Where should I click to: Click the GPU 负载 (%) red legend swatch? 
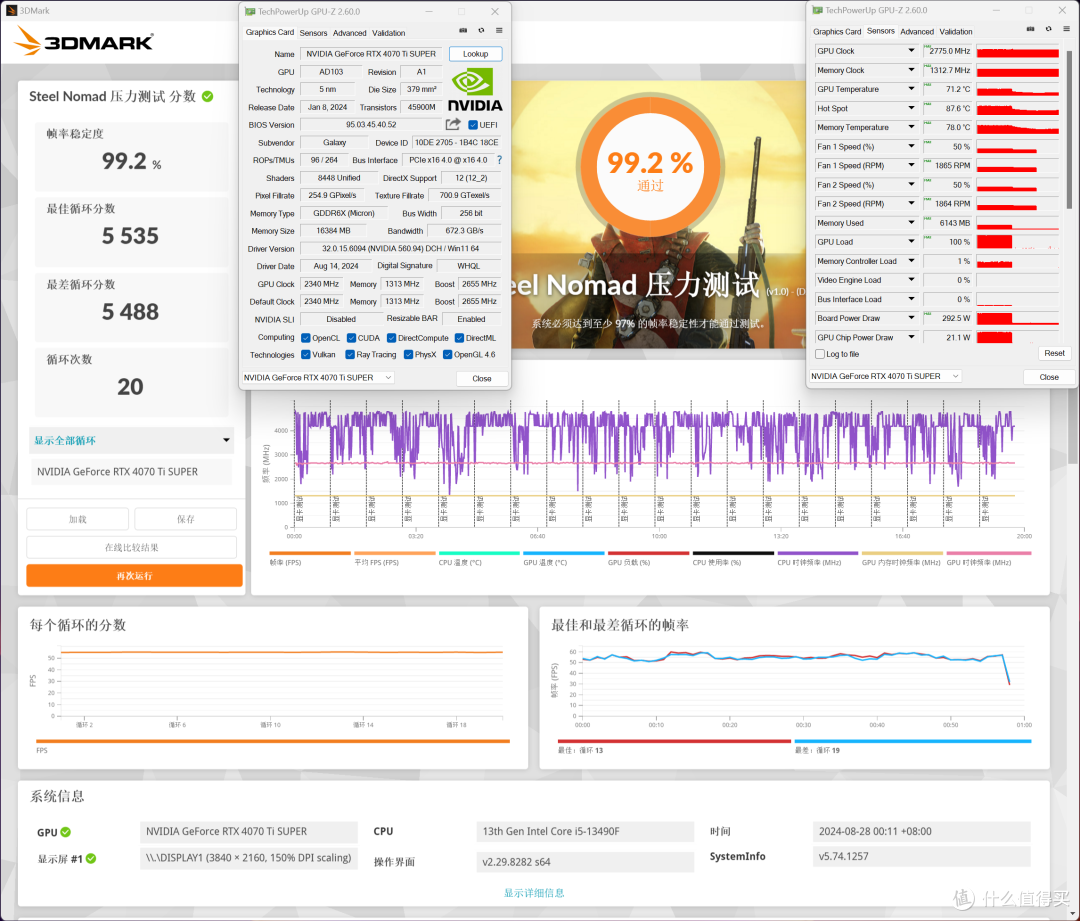pyautogui.click(x=648, y=553)
